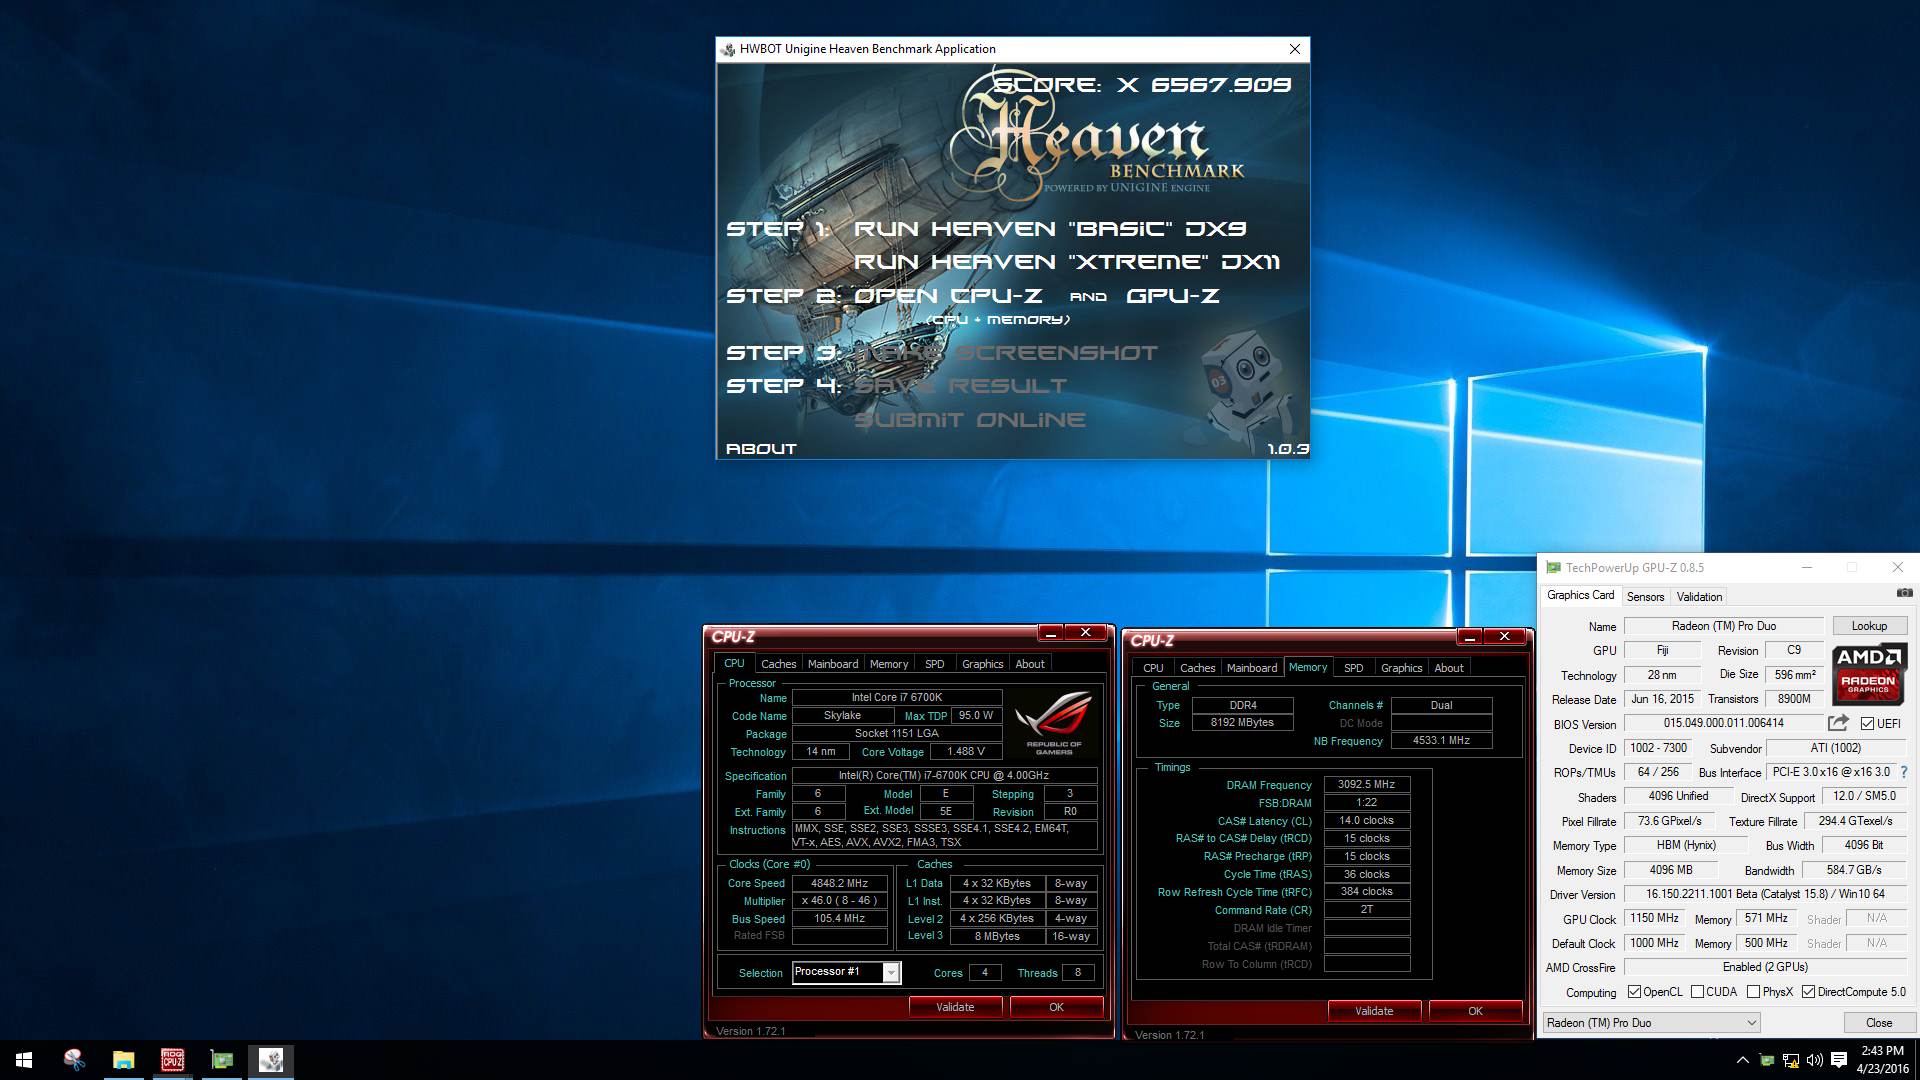1920x1080 pixels.
Task: Click the GPU-Z graphics card taskbar icon
Action: coord(221,1060)
